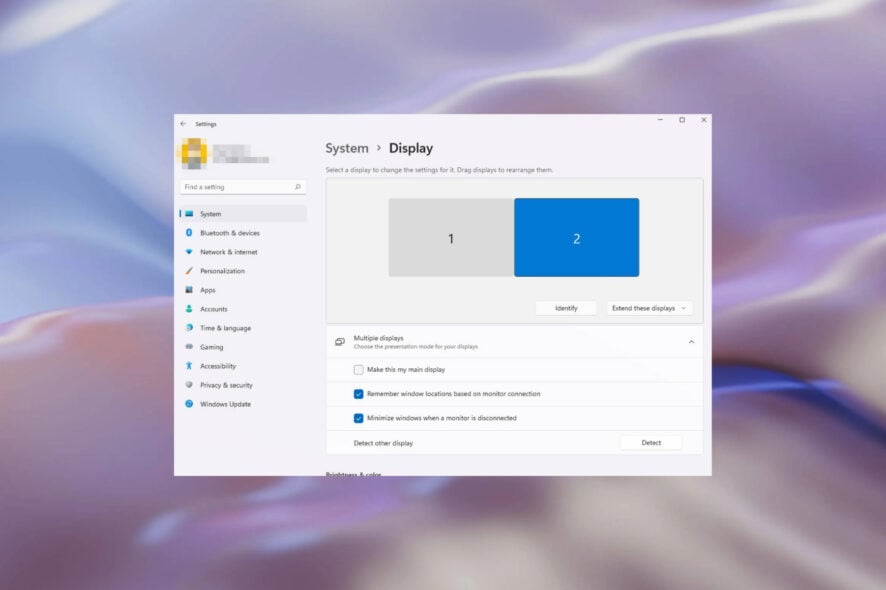Screen dimensions: 886x590
Task: Select display 1 in the arrangement
Action: [451, 237]
